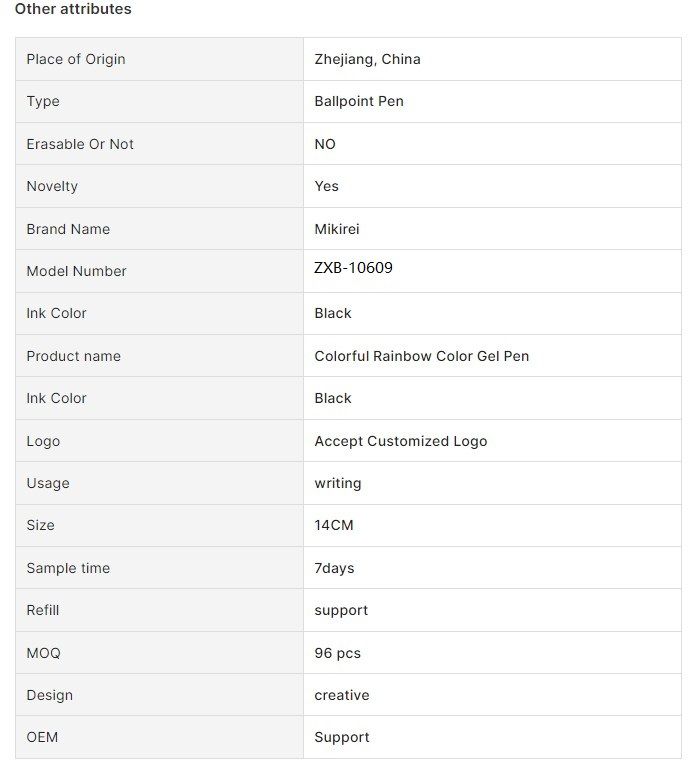Click the ZXB-10609 model number
Screen dimensions: 696x772
point(353,268)
